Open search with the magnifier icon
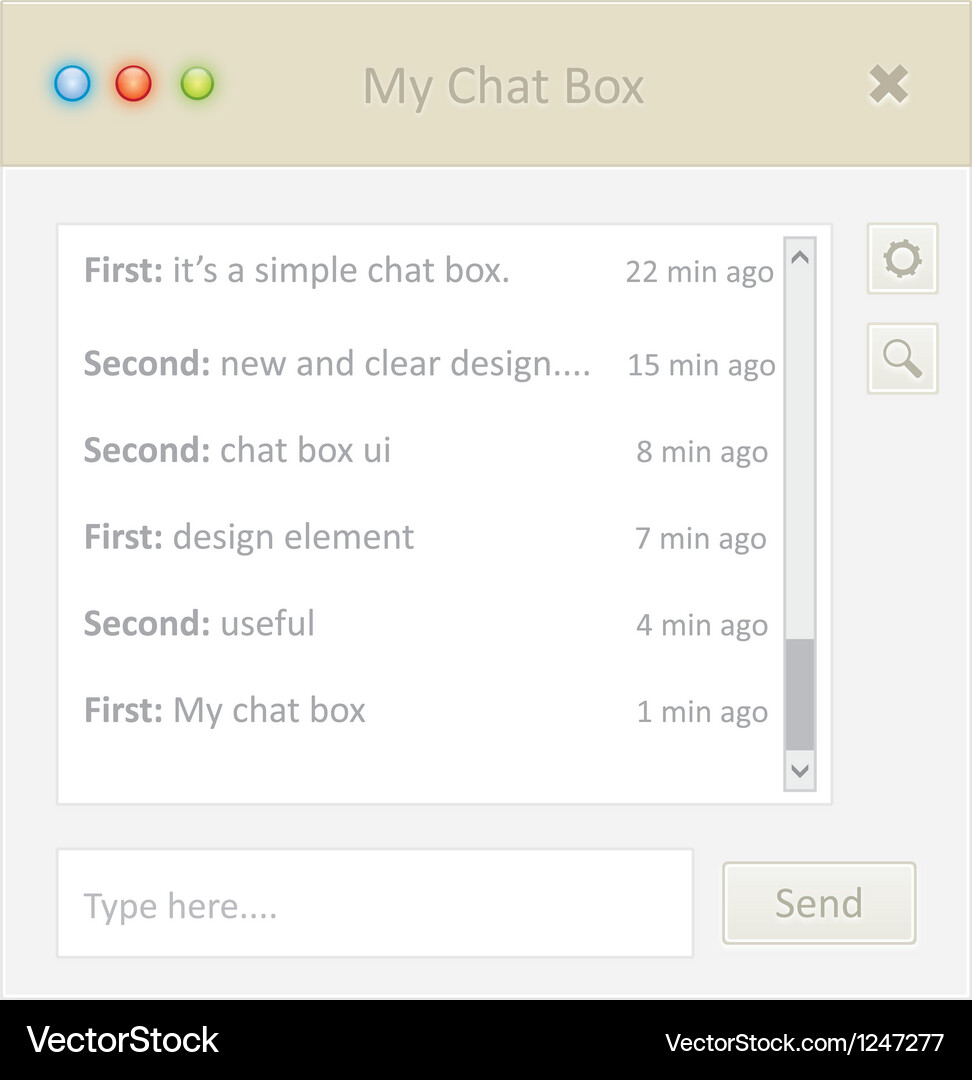972x1080 pixels. point(902,358)
